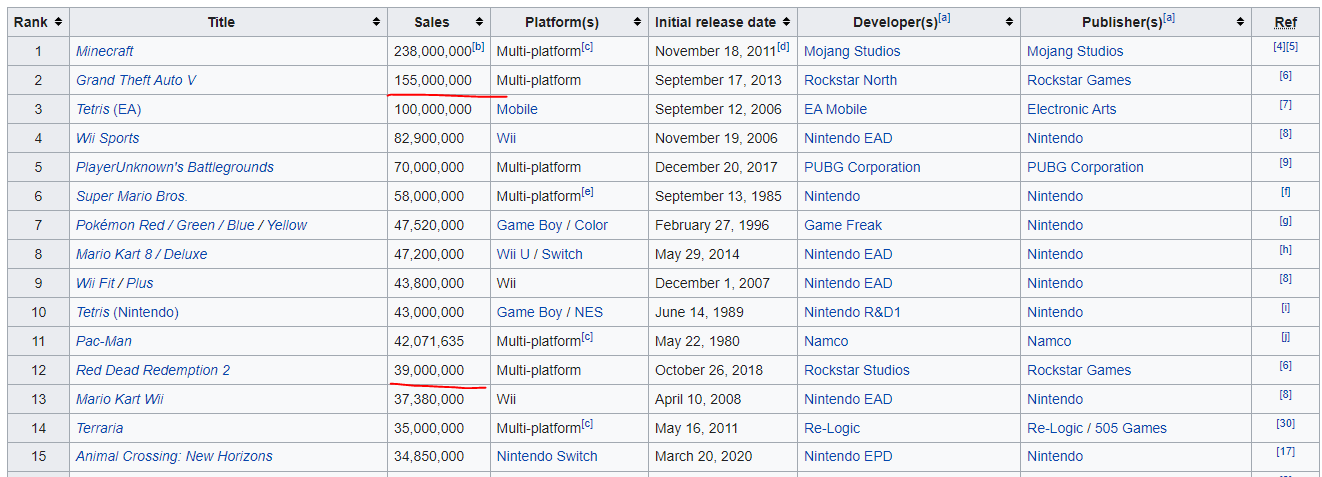The height and width of the screenshot is (477, 1322).
Task: Open Mojang Studios publisher link
Action: [1075, 51]
